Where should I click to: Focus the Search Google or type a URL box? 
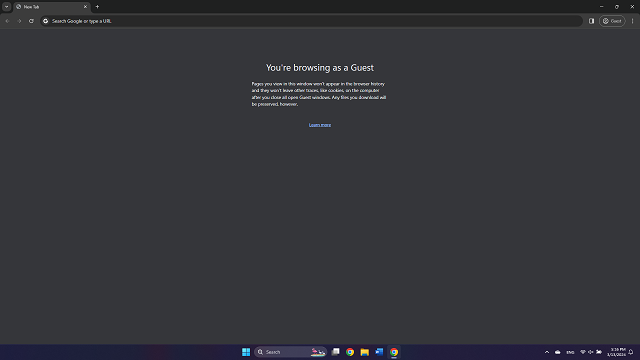coord(311,21)
